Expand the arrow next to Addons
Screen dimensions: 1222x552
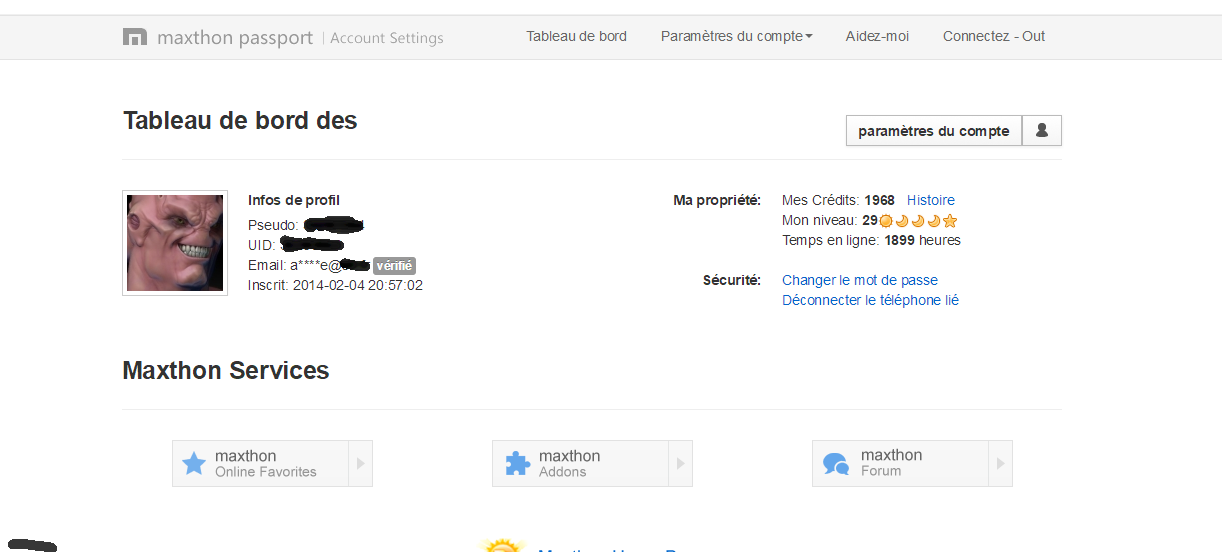tap(681, 463)
